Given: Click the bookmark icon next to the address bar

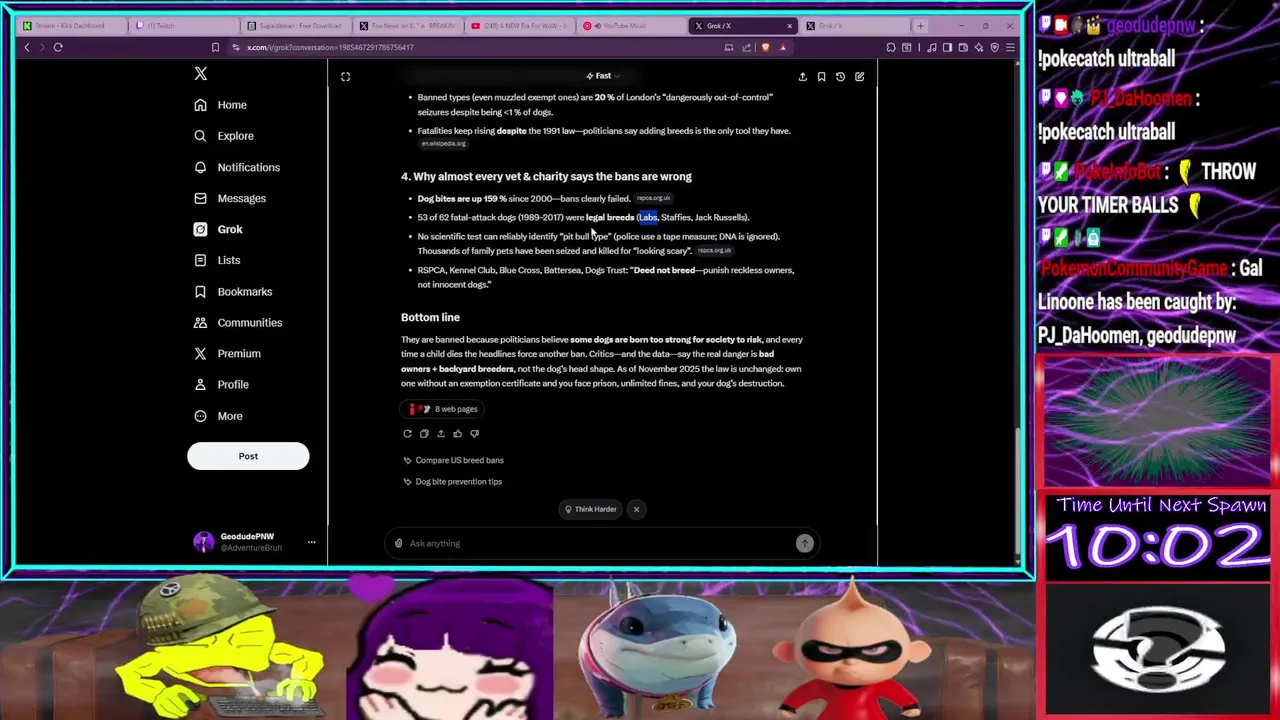Looking at the screenshot, I should 215,47.
